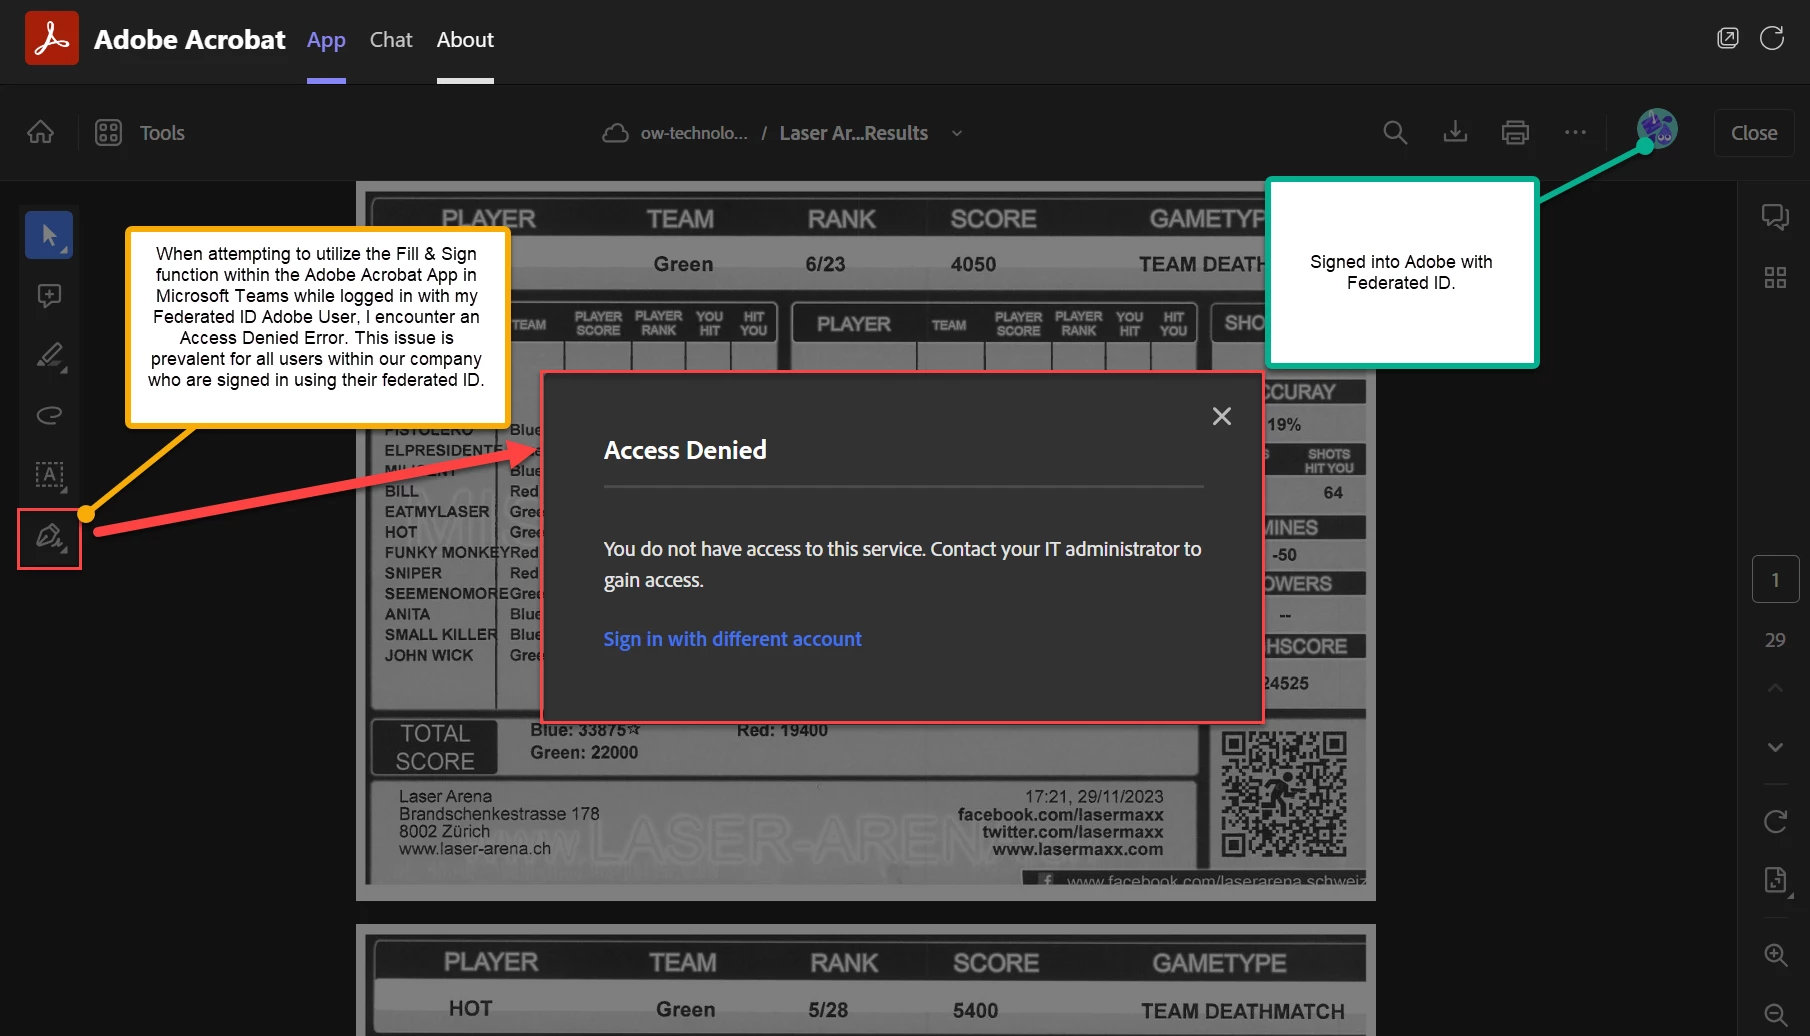Zoom in on the document
Image resolution: width=1810 pixels, height=1036 pixels.
[x=1775, y=955]
